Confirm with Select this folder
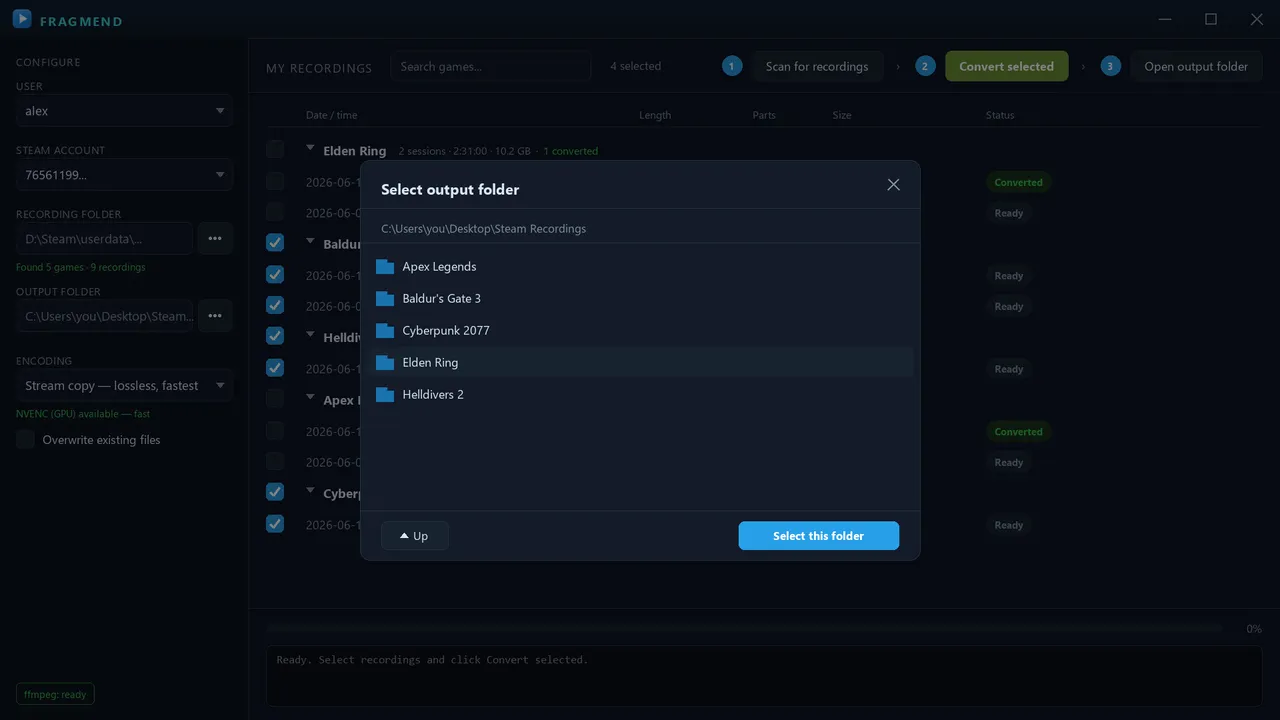Screen dimensions: 1280x720 click(x=818, y=536)
